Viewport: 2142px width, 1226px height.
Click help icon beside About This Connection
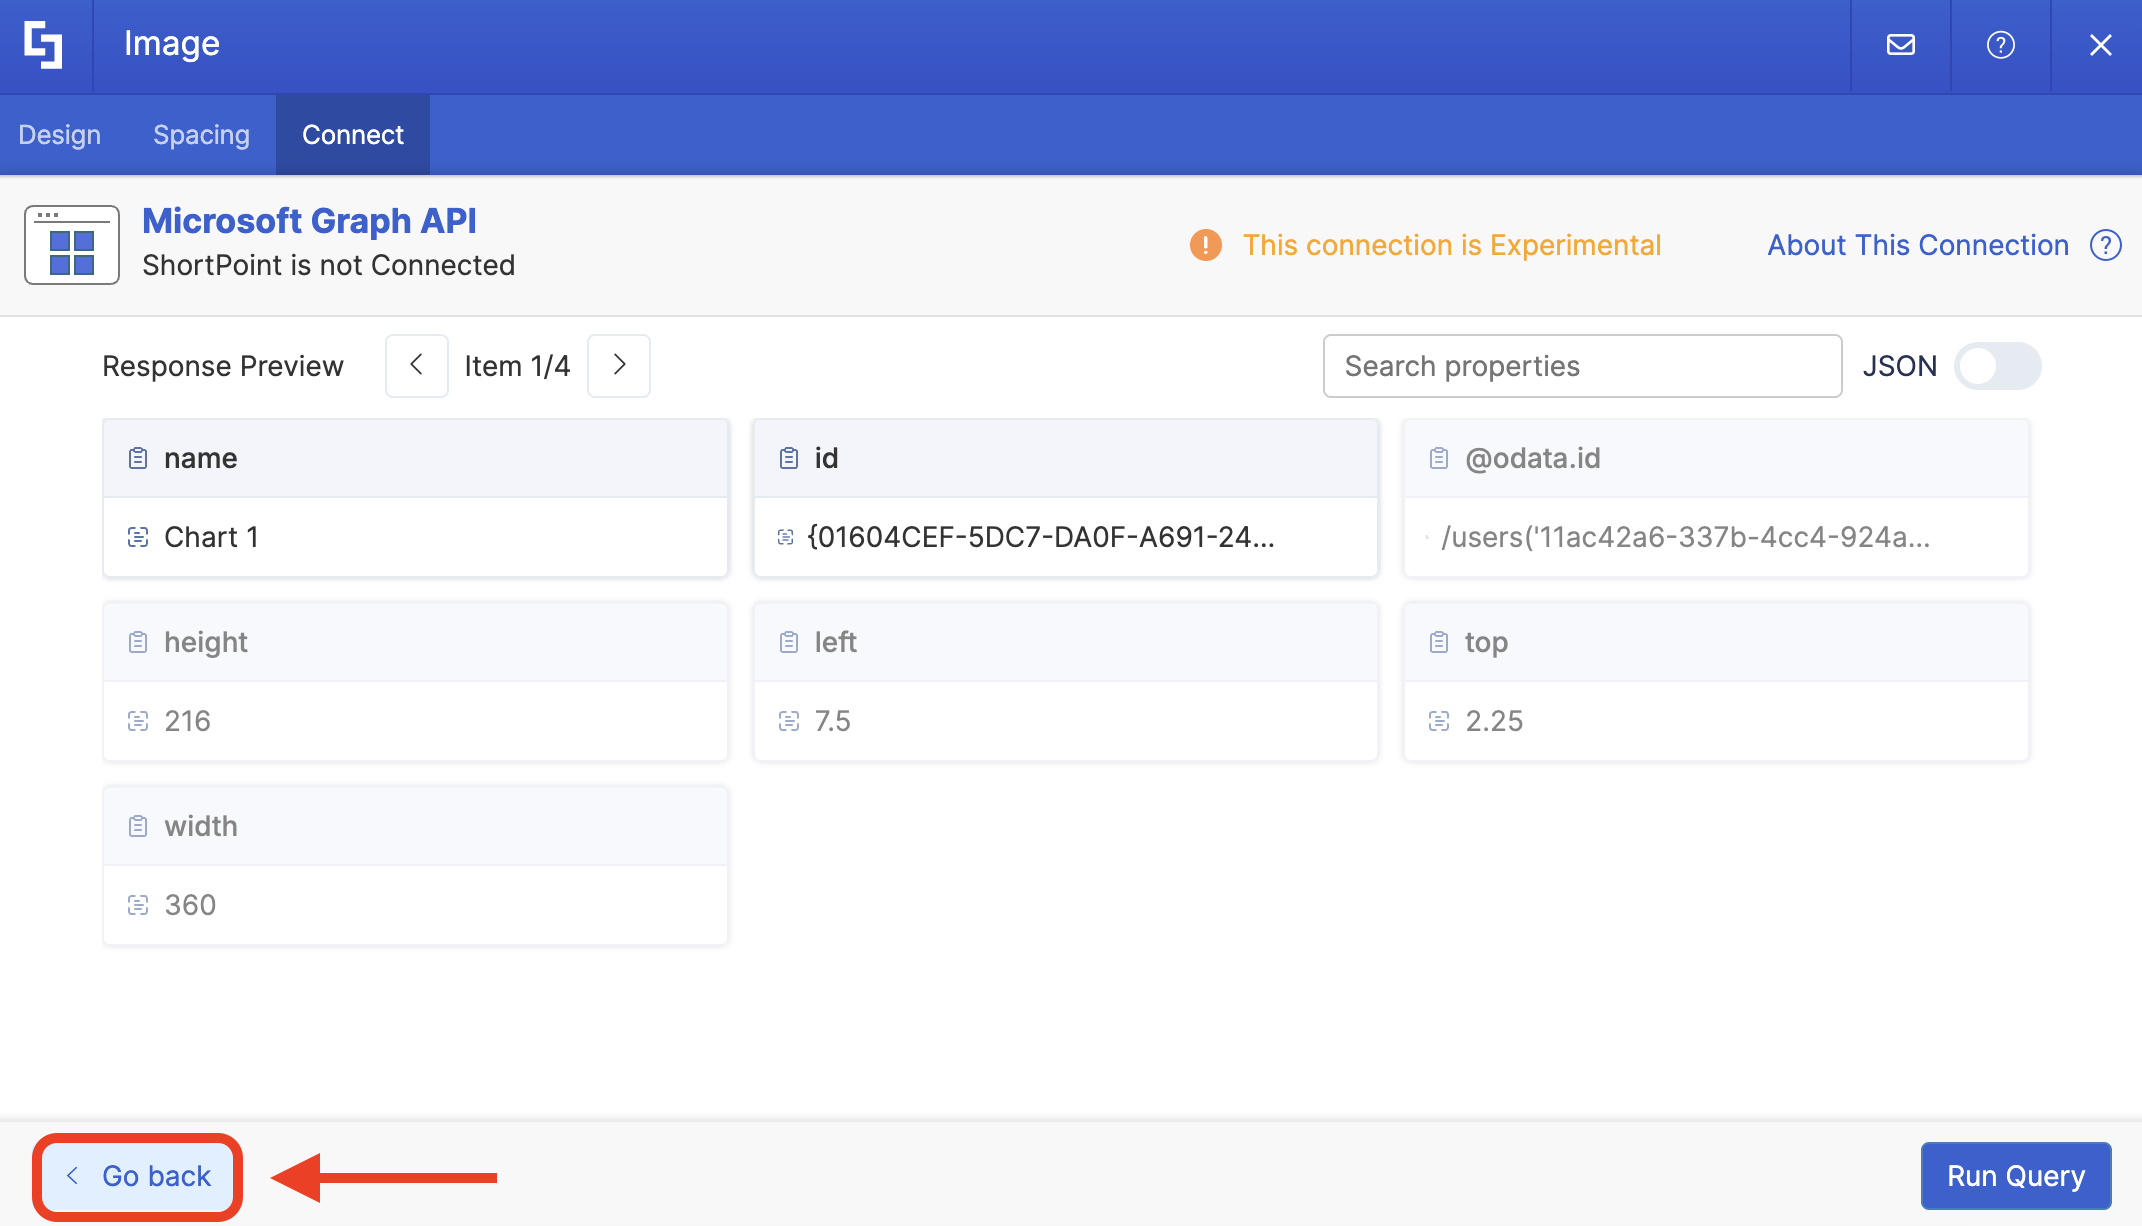2106,245
